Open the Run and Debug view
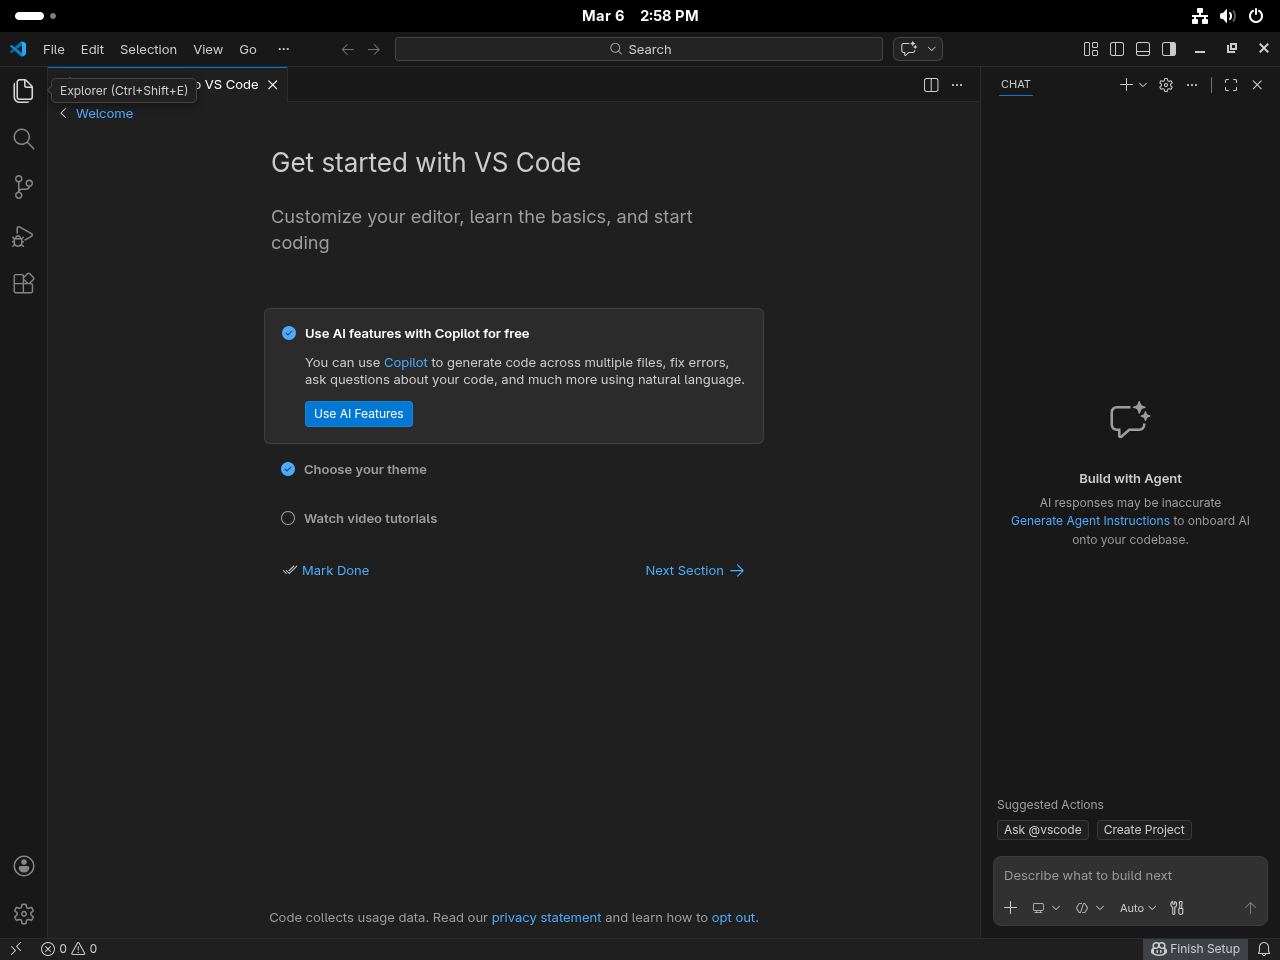 point(23,235)
